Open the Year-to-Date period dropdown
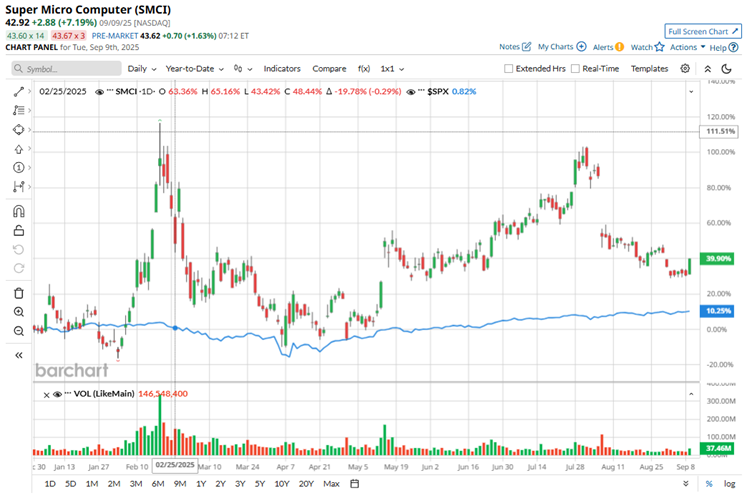The image size is (752, 498). point(195,69)
